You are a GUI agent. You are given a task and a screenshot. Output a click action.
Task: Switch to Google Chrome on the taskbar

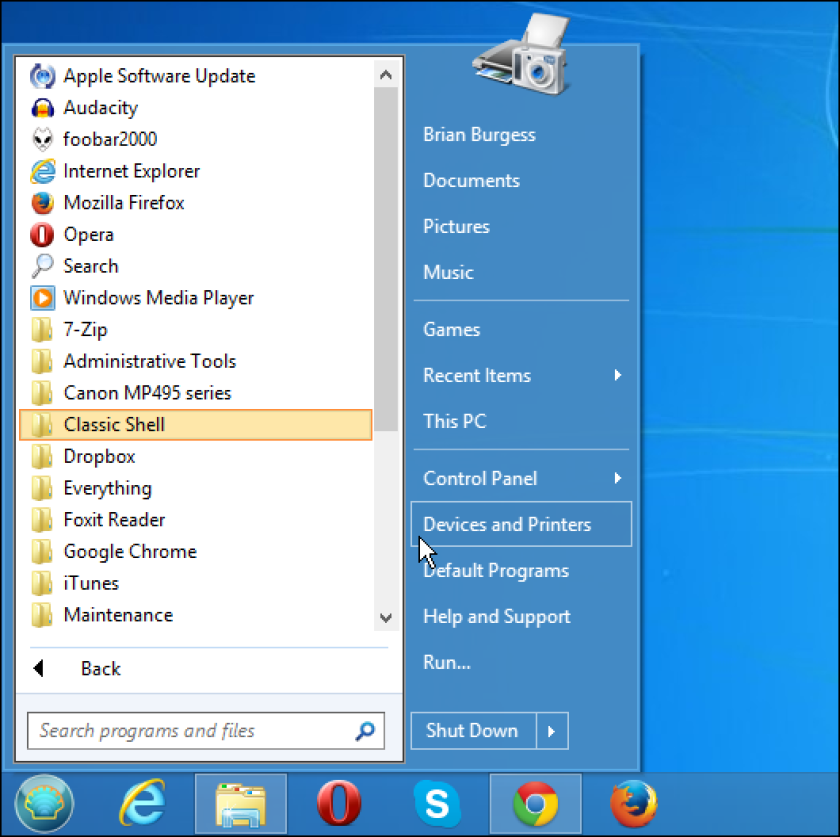coord(536,804)
